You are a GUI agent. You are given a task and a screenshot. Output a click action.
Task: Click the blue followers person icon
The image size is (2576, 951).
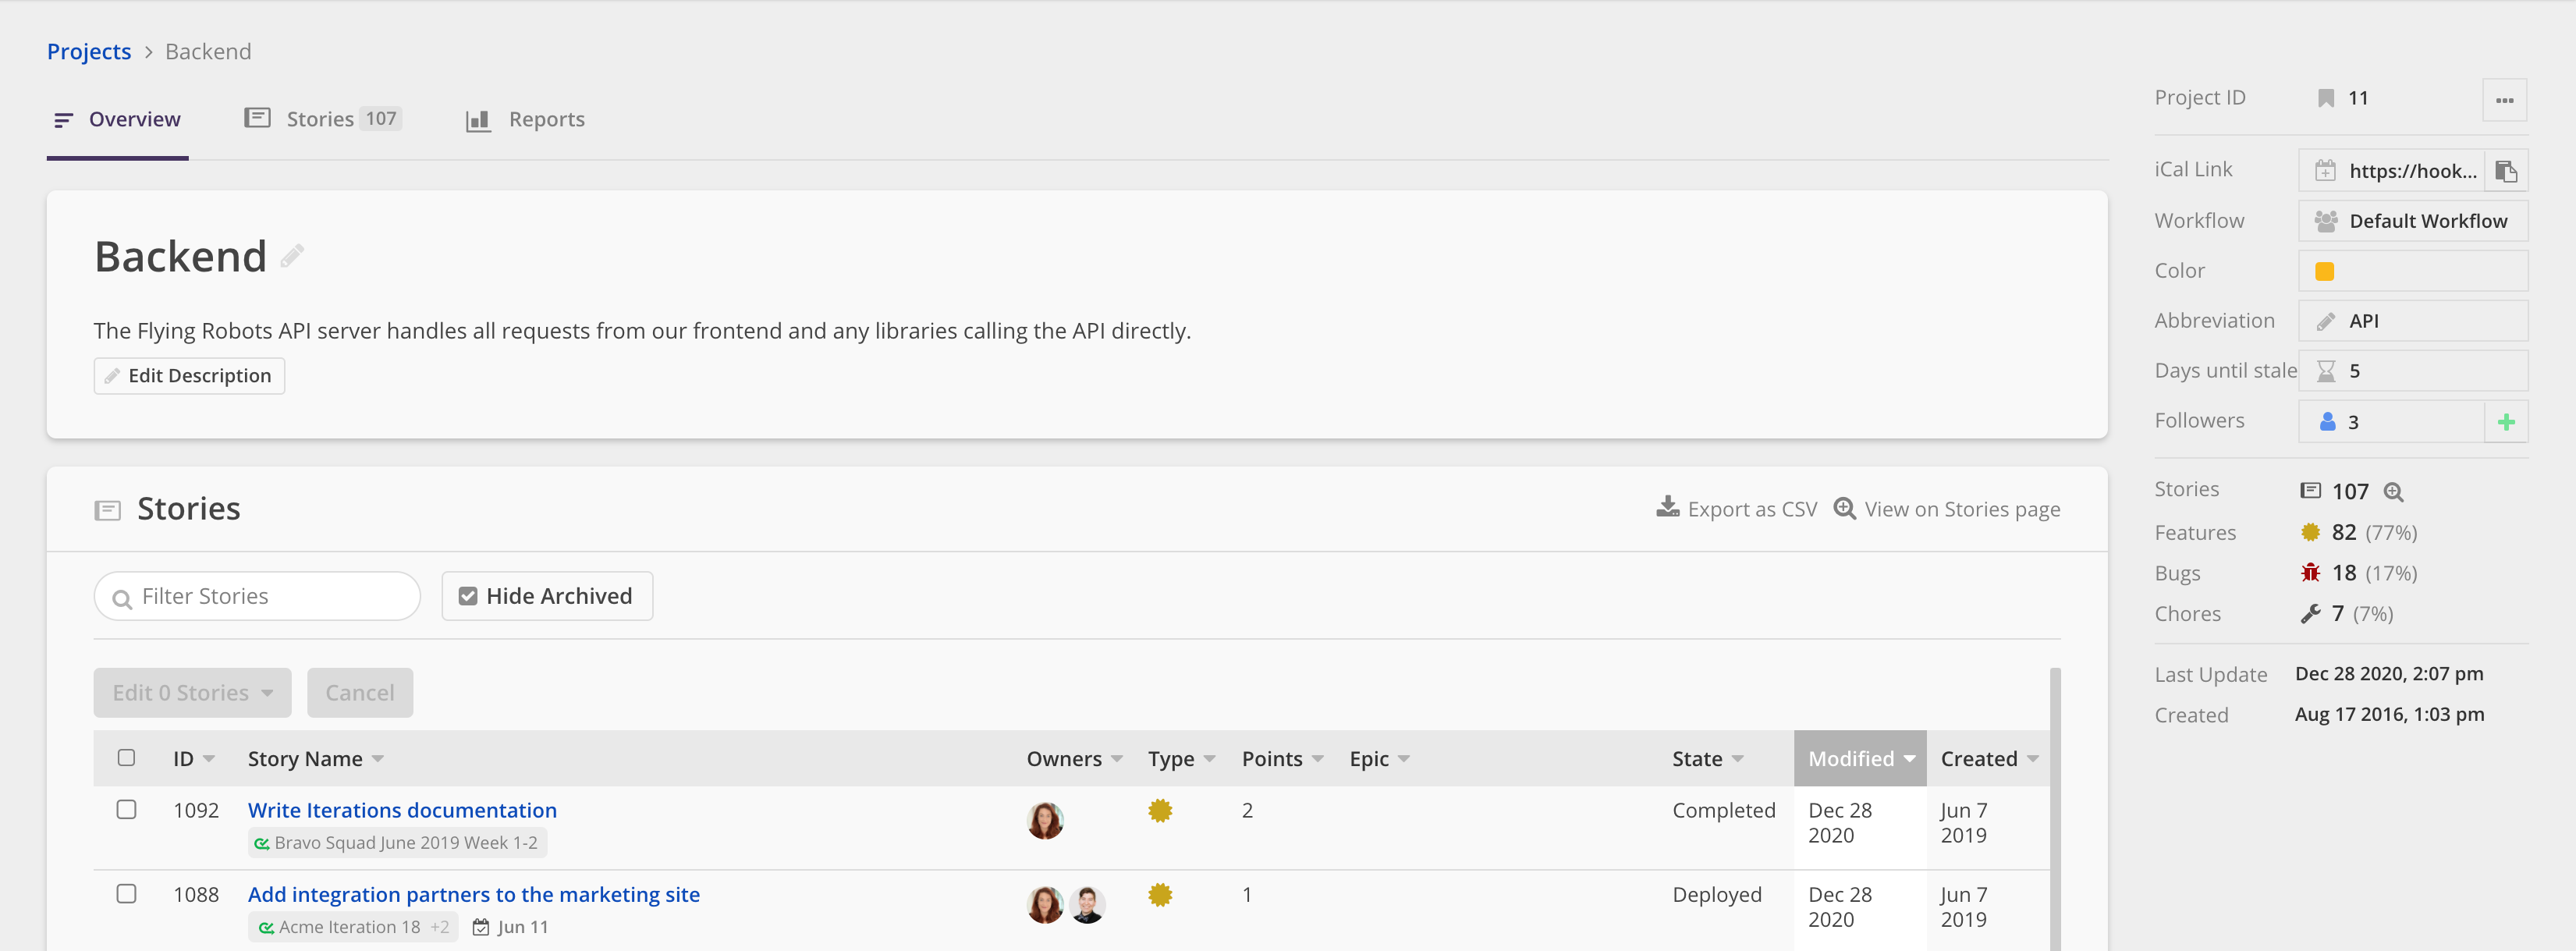tap(2327, 421)
